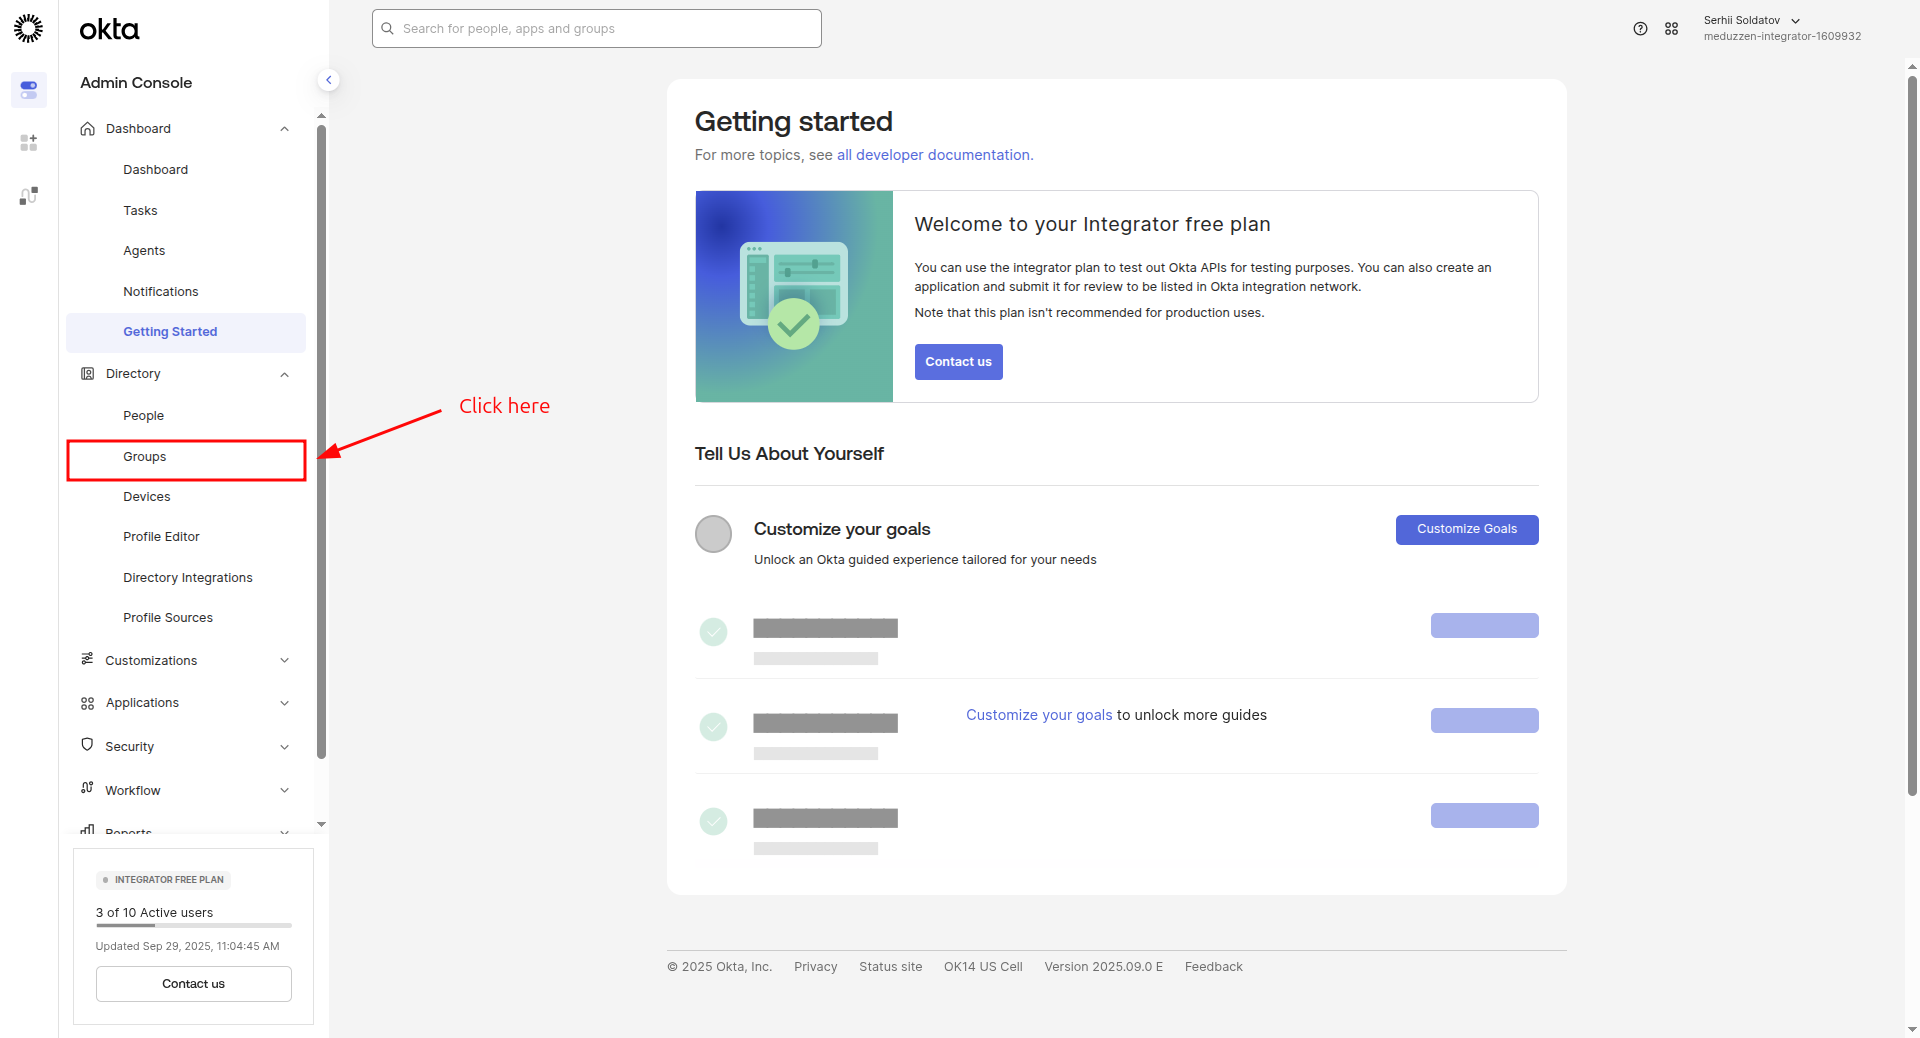The height and width of the screenshot is (1038, 1920).
Task: Click the INTEGRATOR FREE PLAN badge
Action: pos(164,880)
